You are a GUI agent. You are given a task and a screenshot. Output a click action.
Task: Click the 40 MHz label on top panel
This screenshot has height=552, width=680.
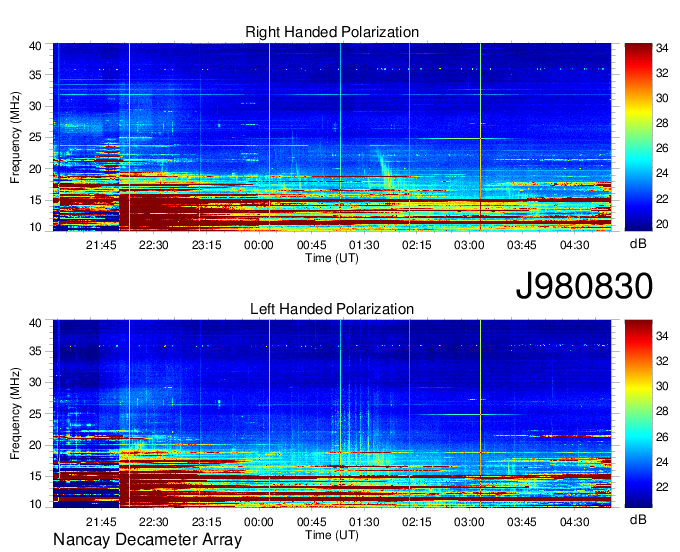(x=35, y=46)
